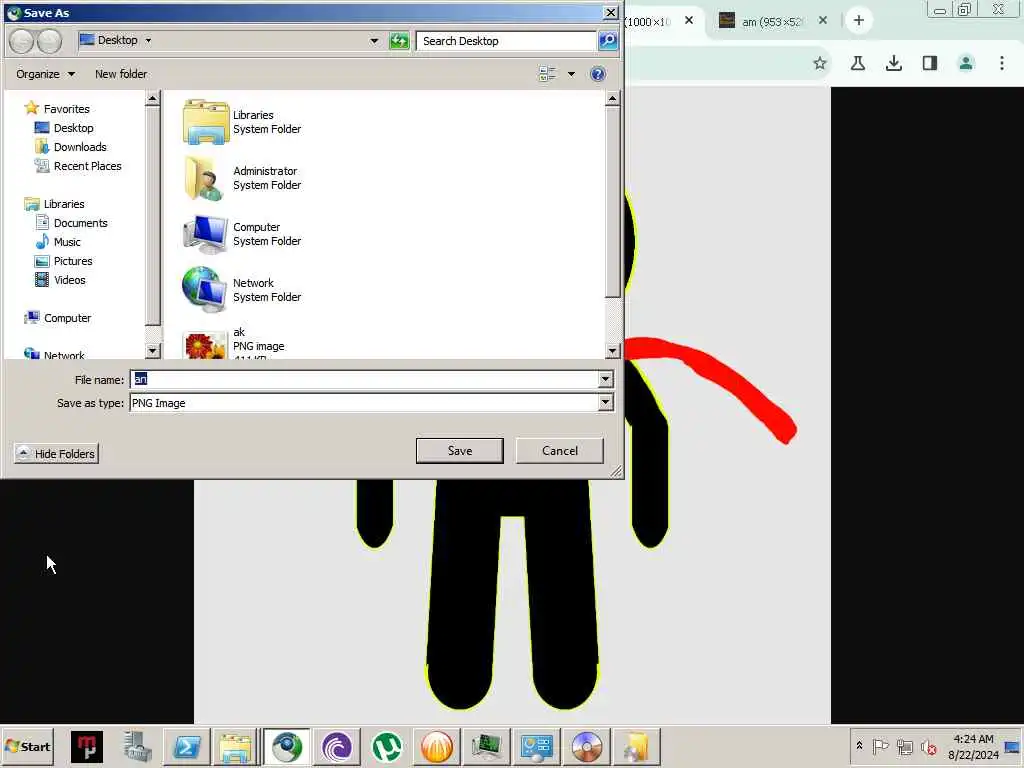This screenshot has height=768, width=1024.
Task: Select the Administrator System Folder item
Action: pyautogui.click(x=242, y=178)
